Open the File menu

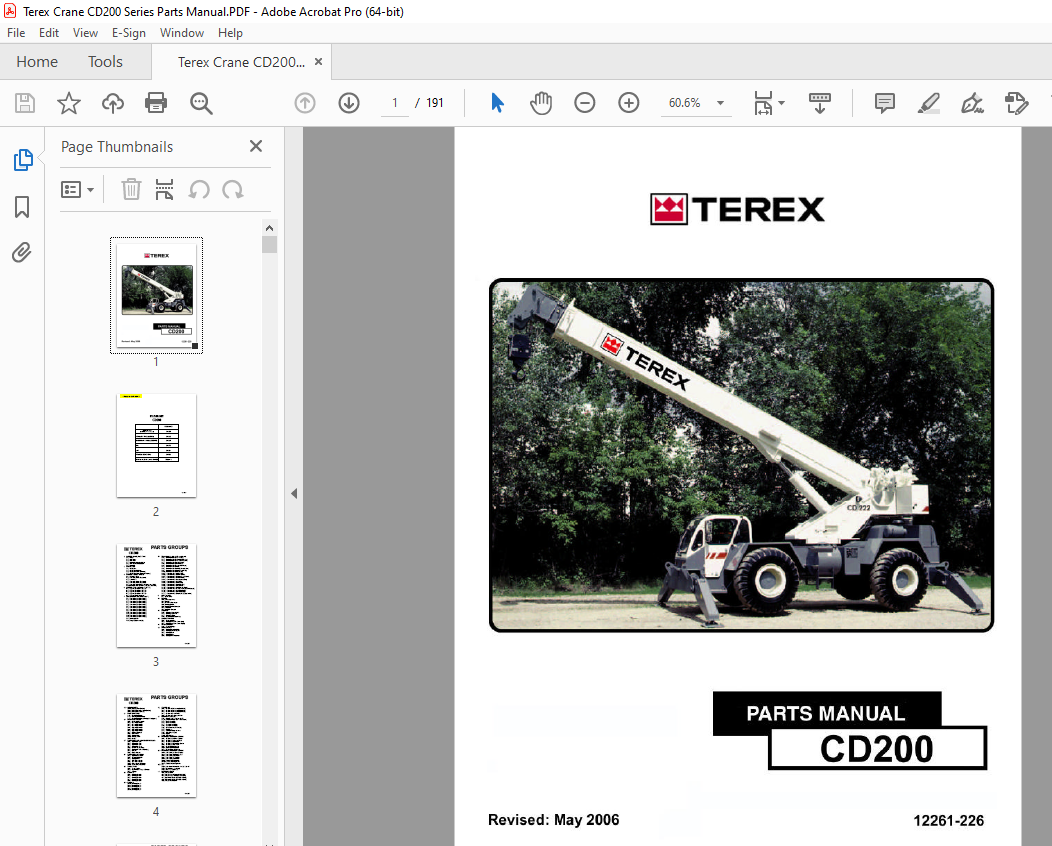[x=16, y=33]
